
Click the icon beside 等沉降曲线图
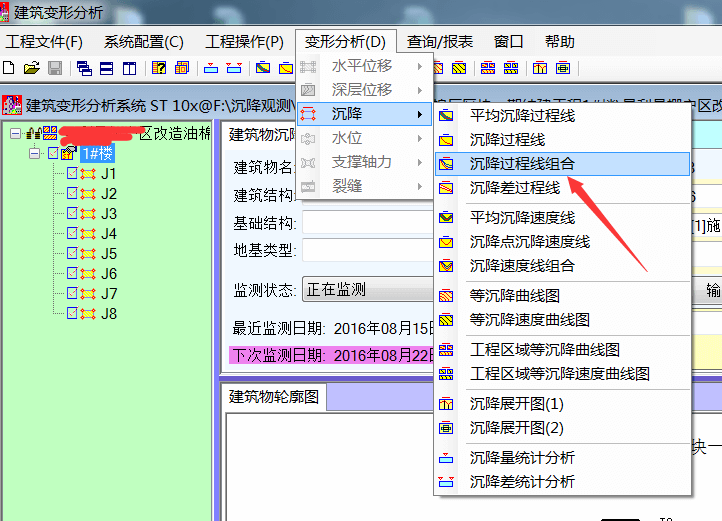coord(446,295)
